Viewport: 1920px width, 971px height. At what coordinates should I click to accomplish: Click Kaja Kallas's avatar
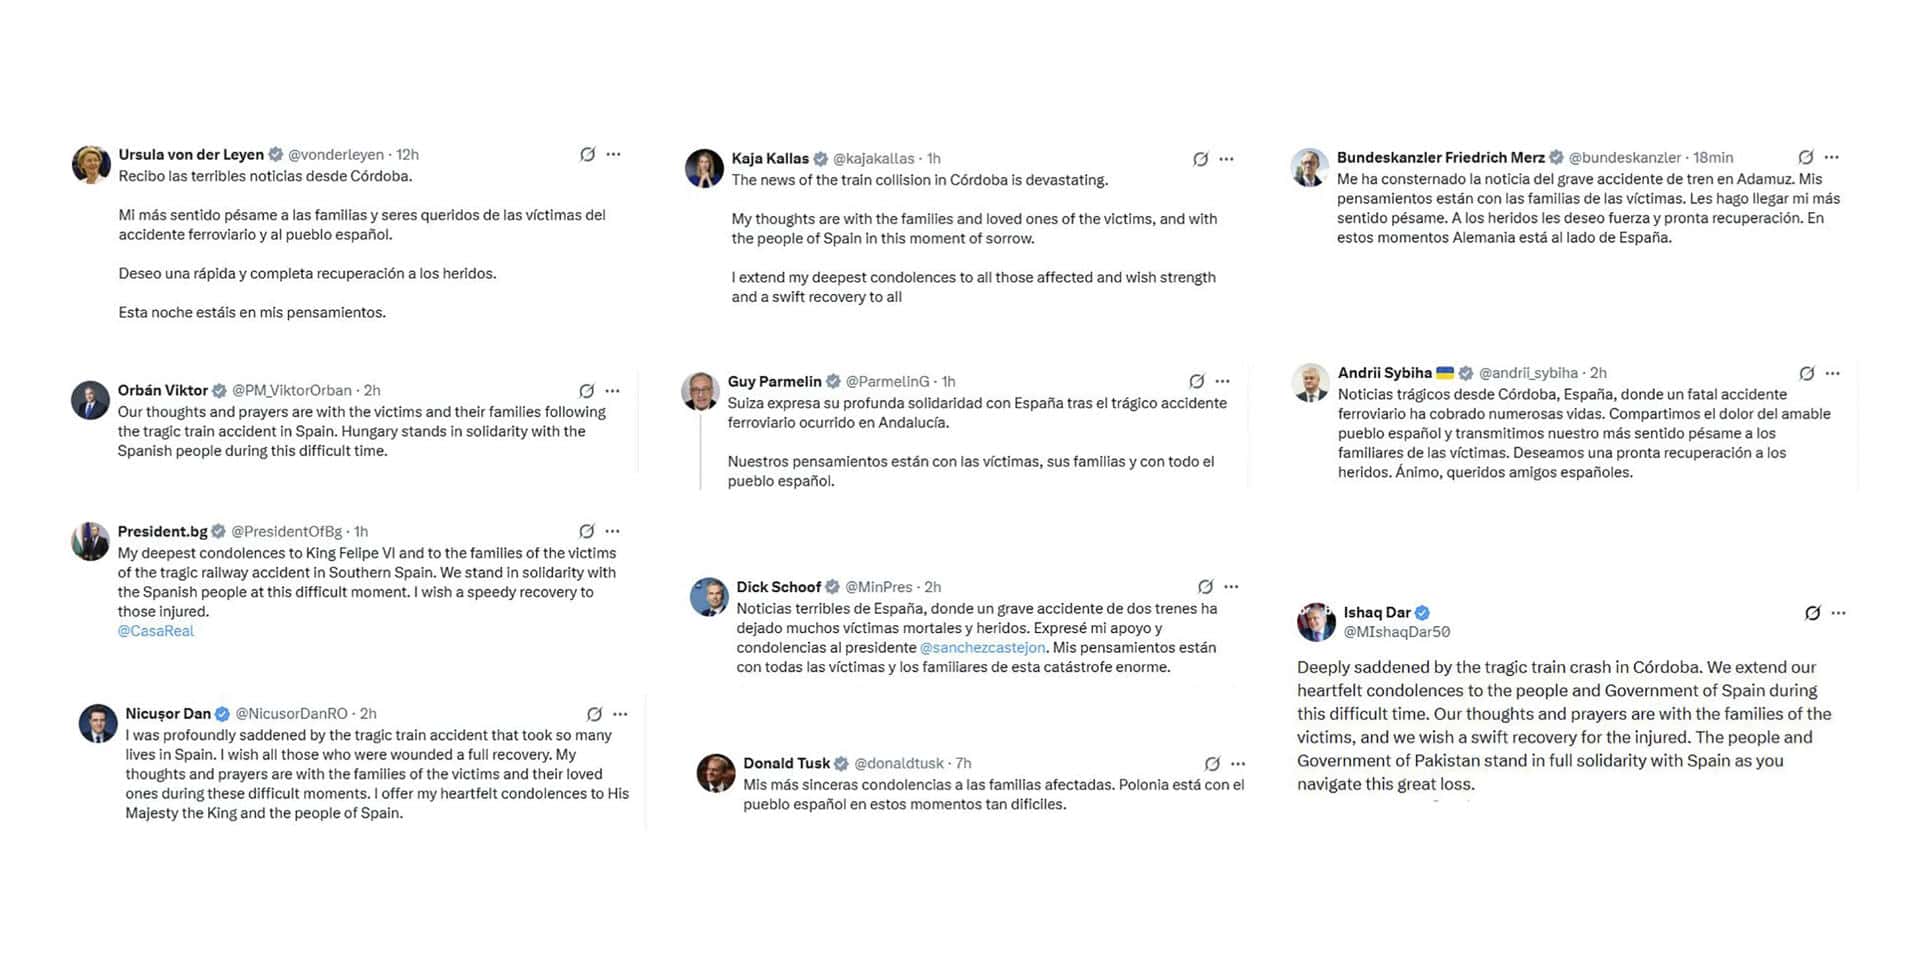(704, 168)
